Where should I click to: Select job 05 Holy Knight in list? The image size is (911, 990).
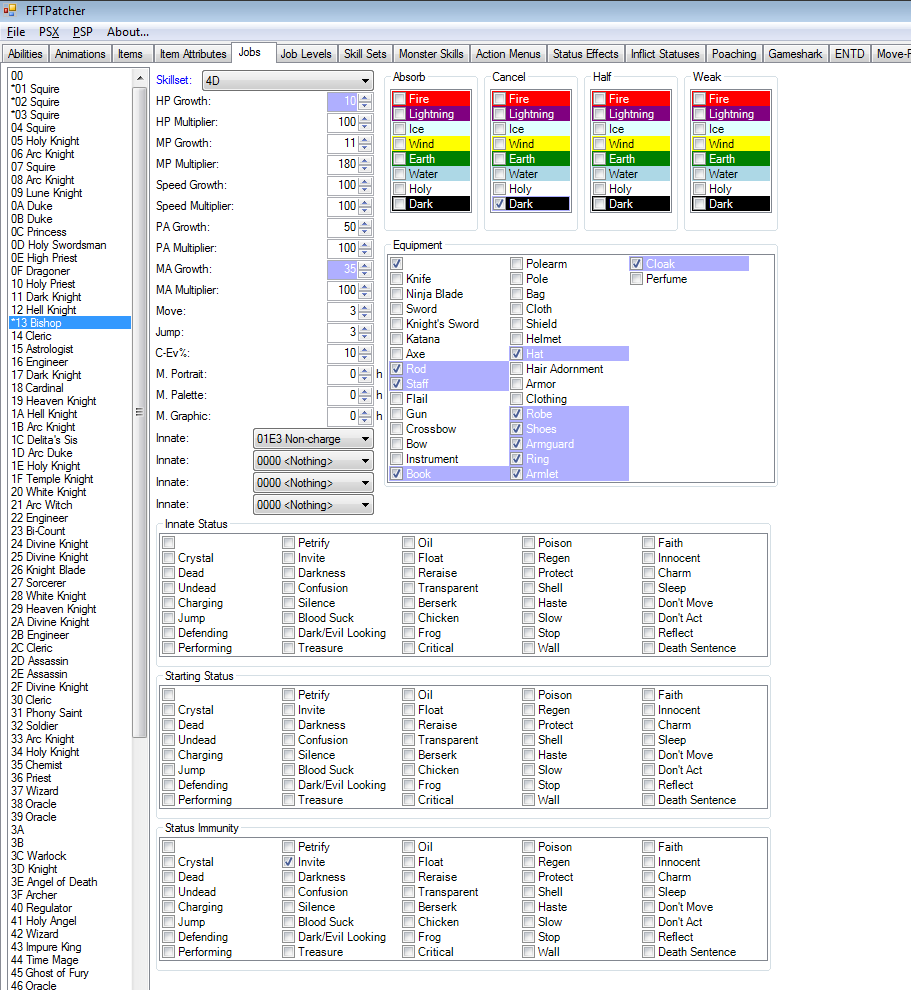point(70,141)
